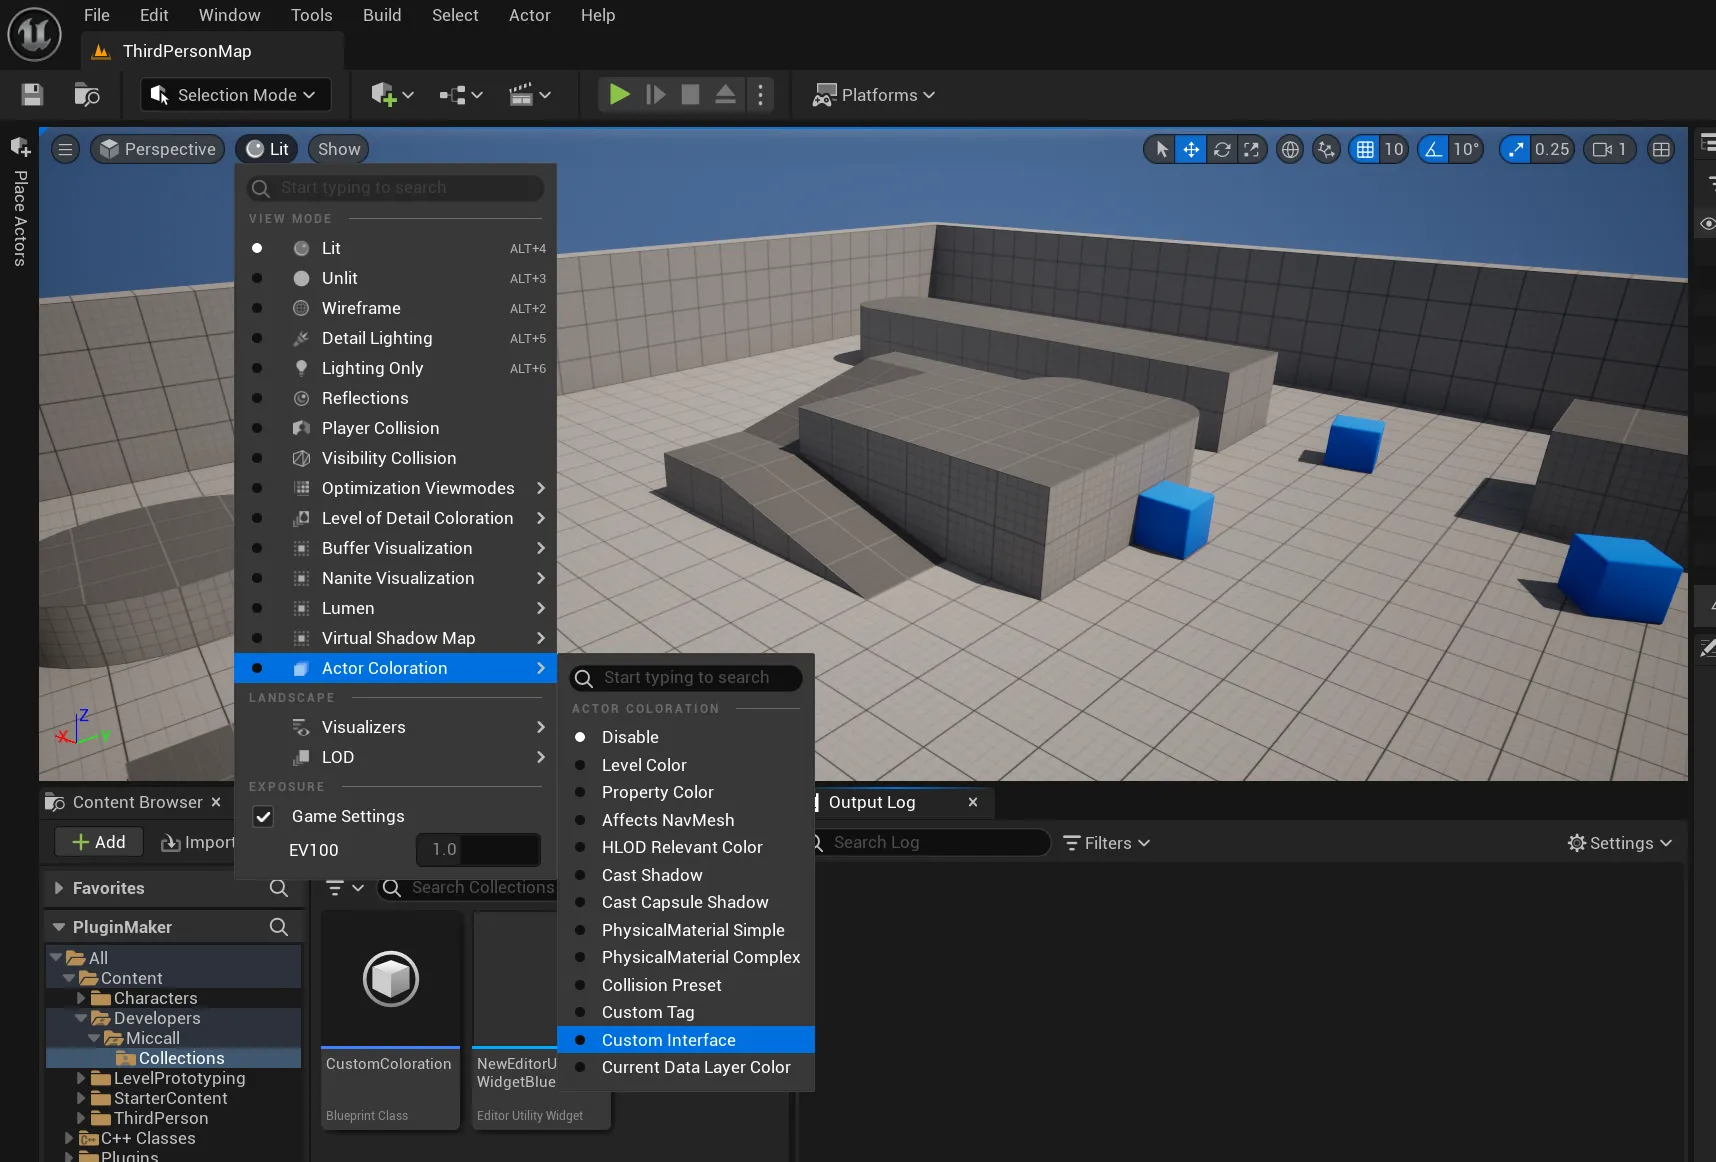Viewport: 1716px width, 1162px height.
Task: Toggle the Game Settings checkbox
Action: click(263, 817)
